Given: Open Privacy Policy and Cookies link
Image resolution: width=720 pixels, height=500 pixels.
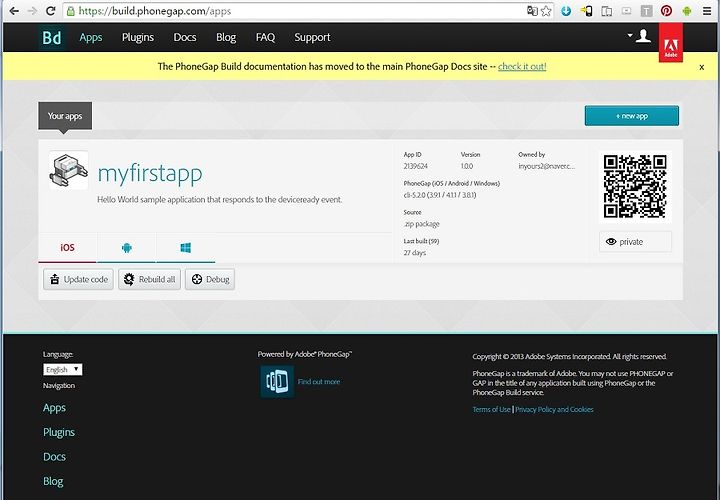Looking at the screenshot, I should tap(554, 410).
